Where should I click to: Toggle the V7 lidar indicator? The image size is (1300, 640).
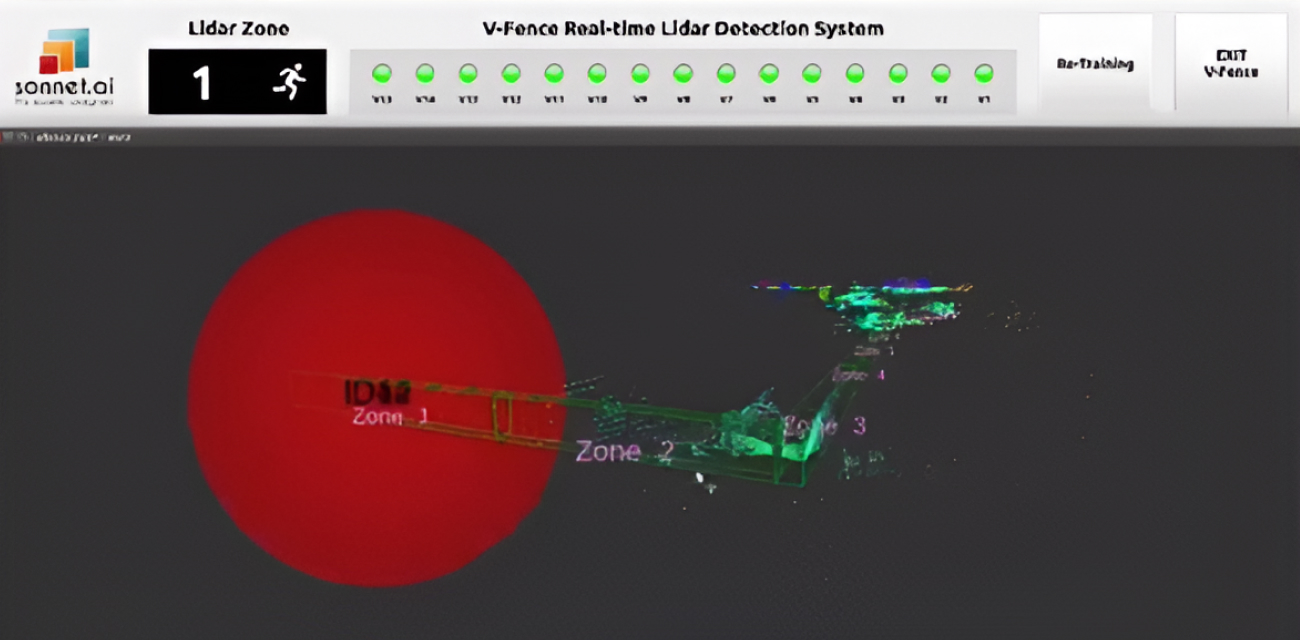tap(726, 73)
